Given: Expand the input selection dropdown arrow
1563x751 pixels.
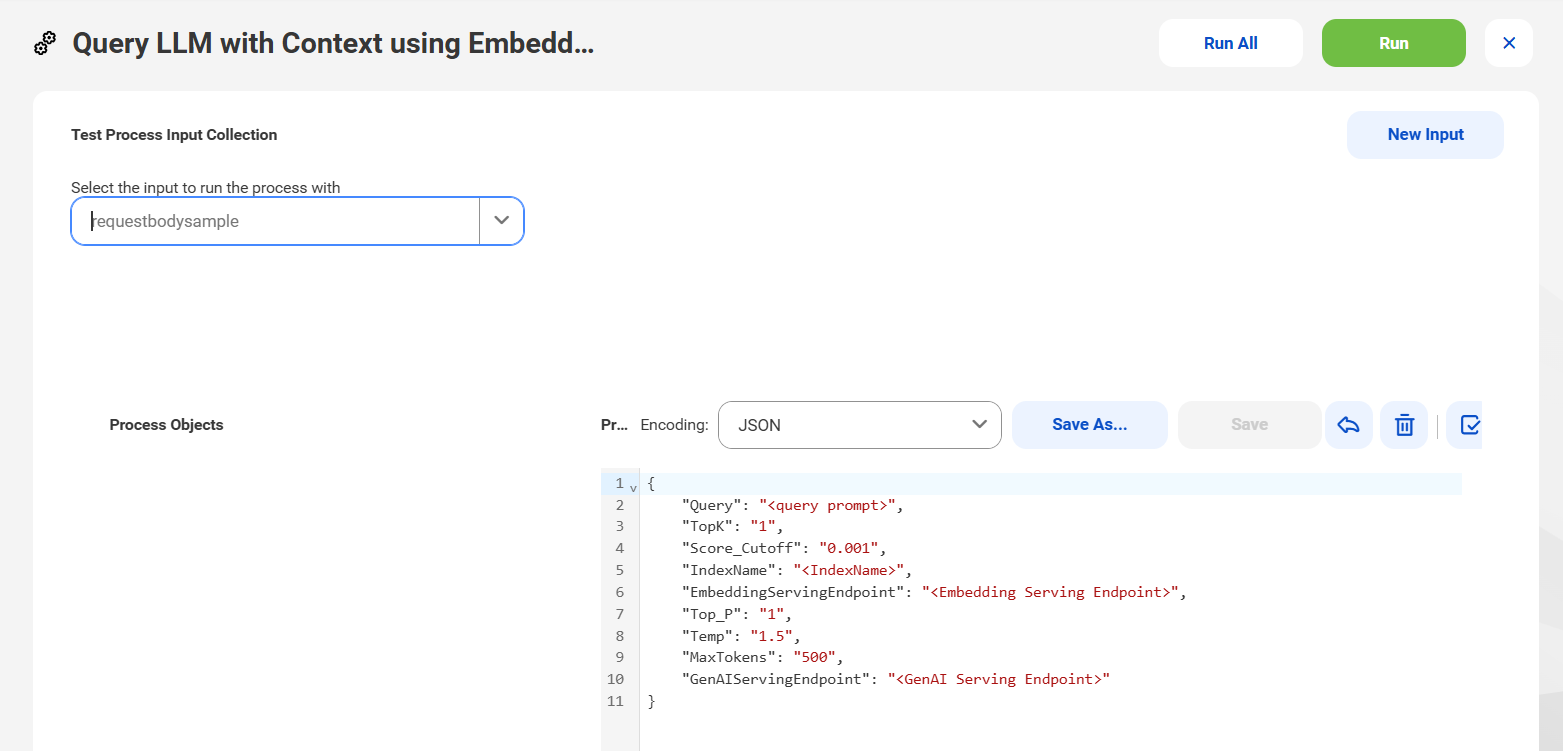Looking at the screenshot, I should (x=502, y=221).
